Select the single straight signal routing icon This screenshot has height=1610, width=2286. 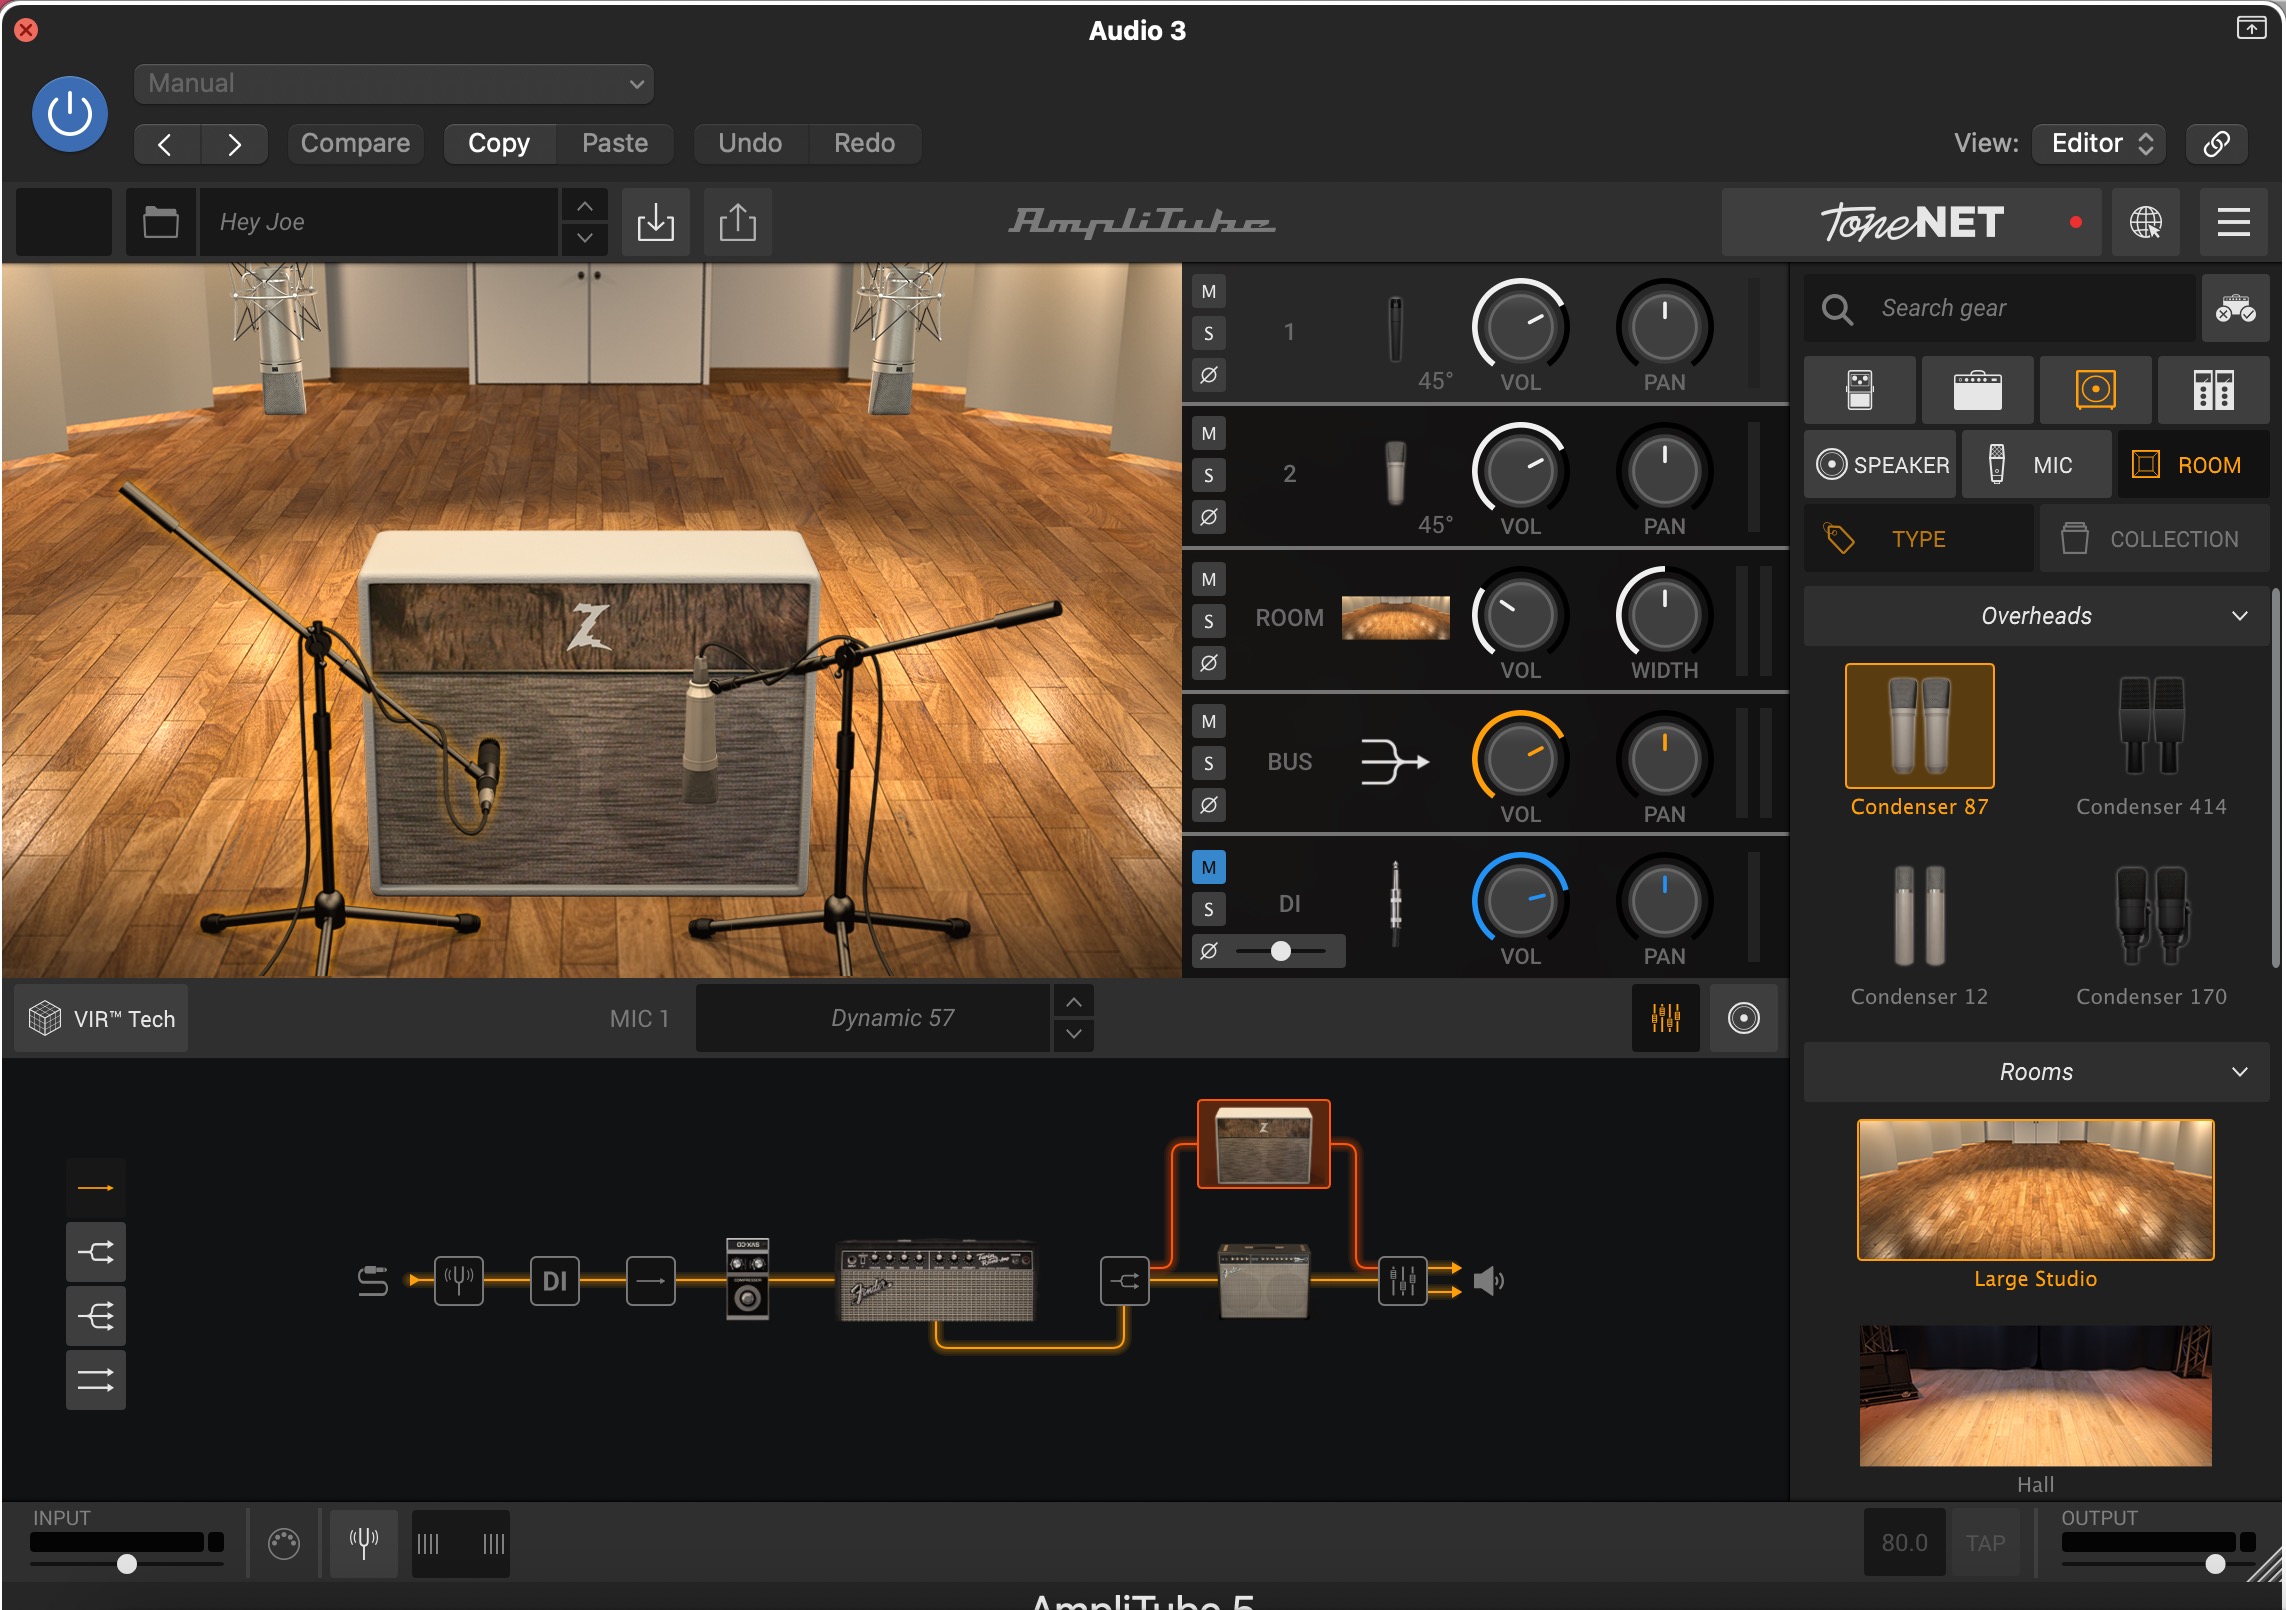pos(96,1188)
